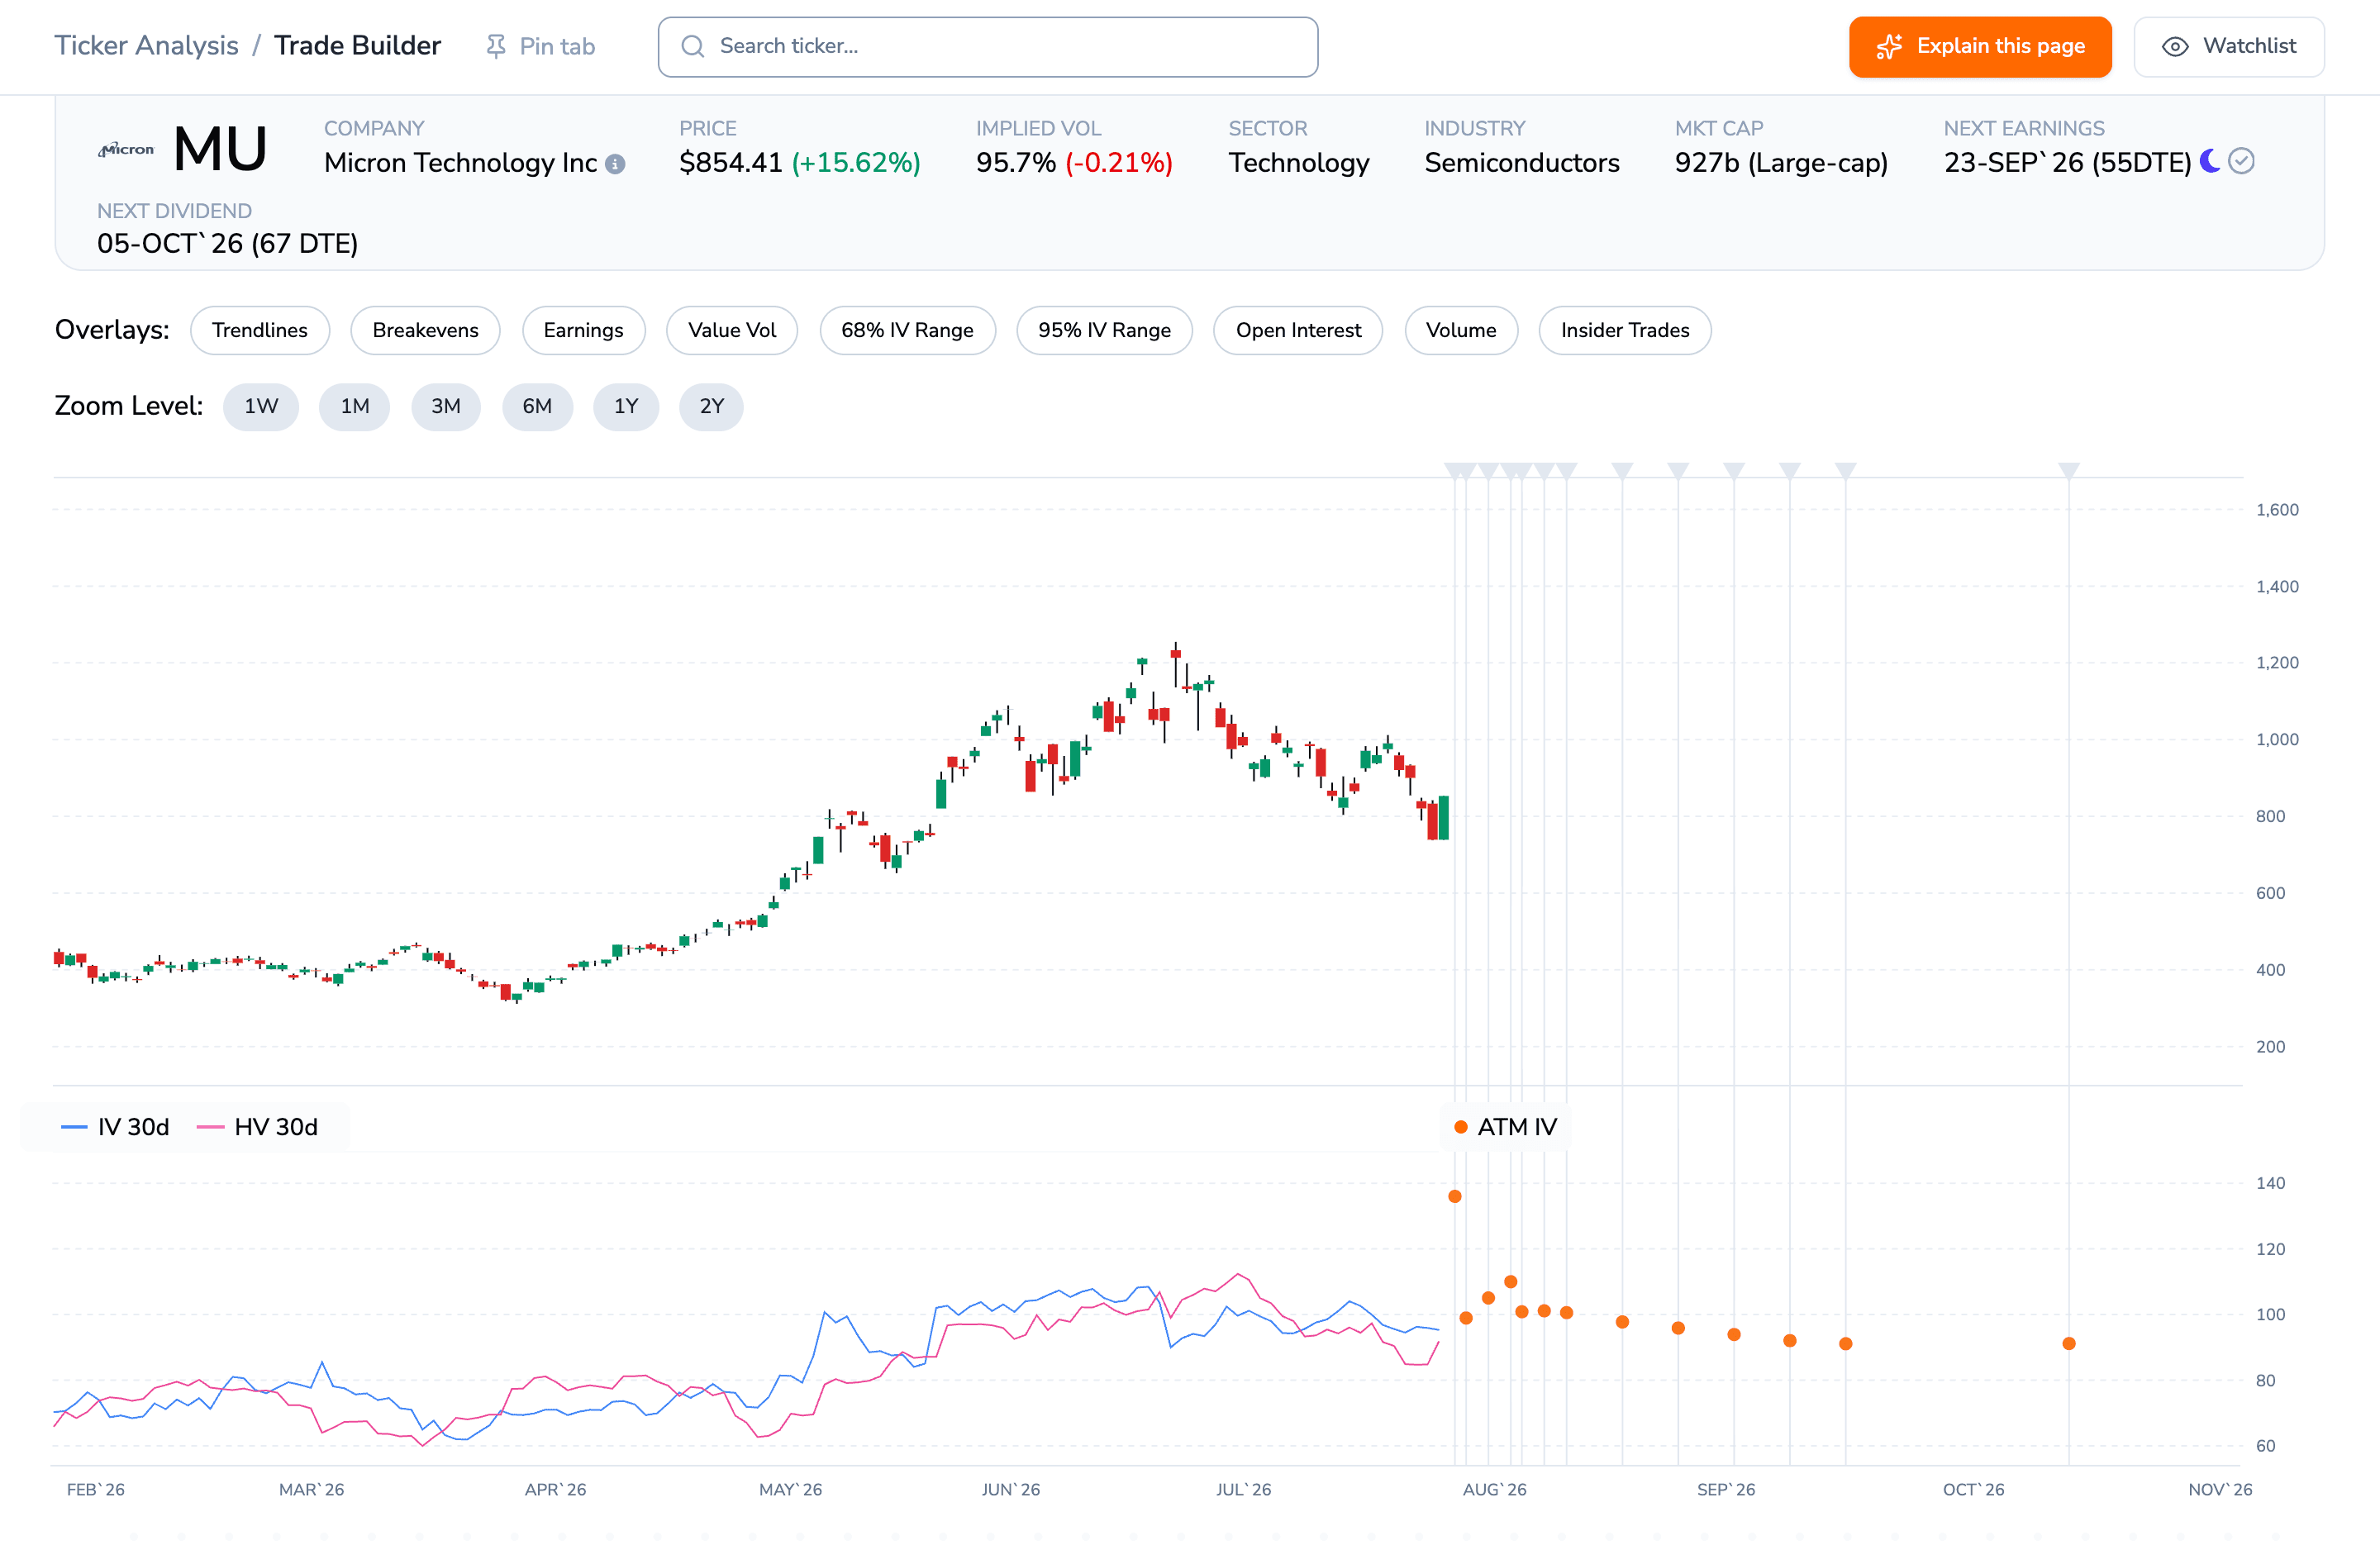The image size is (2380, 1545).
Task: Click the Explain this page button
Action: (1980, 46)
